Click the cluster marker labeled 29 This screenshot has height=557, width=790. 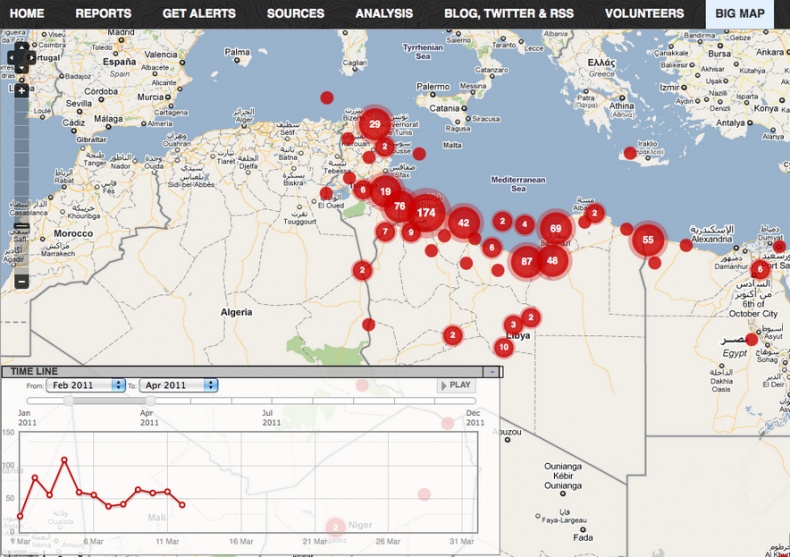tap(374, 125)
